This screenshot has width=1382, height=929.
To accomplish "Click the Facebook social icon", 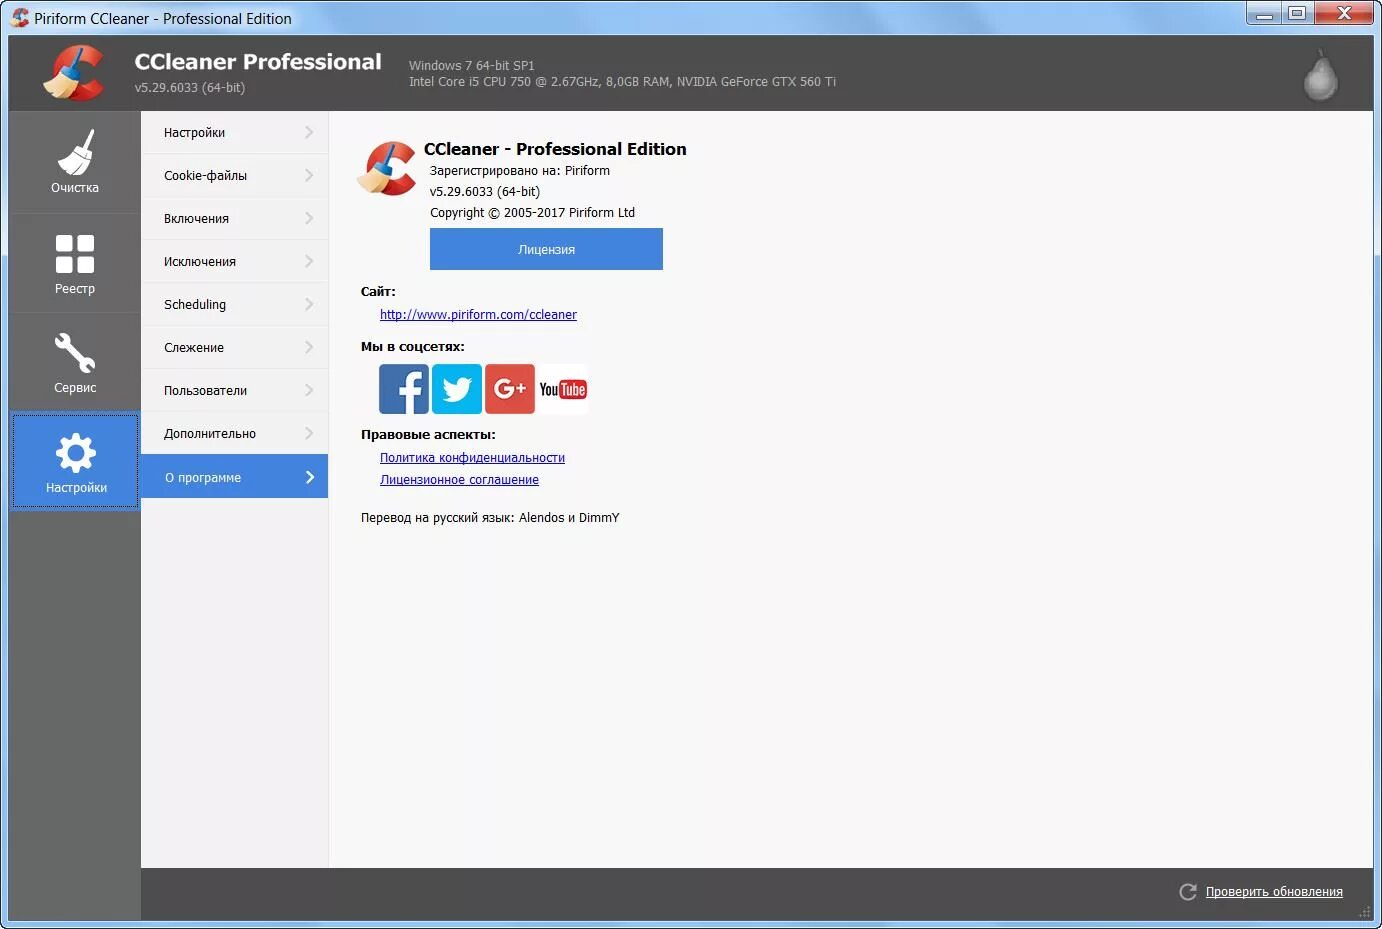I will point(404,389).
